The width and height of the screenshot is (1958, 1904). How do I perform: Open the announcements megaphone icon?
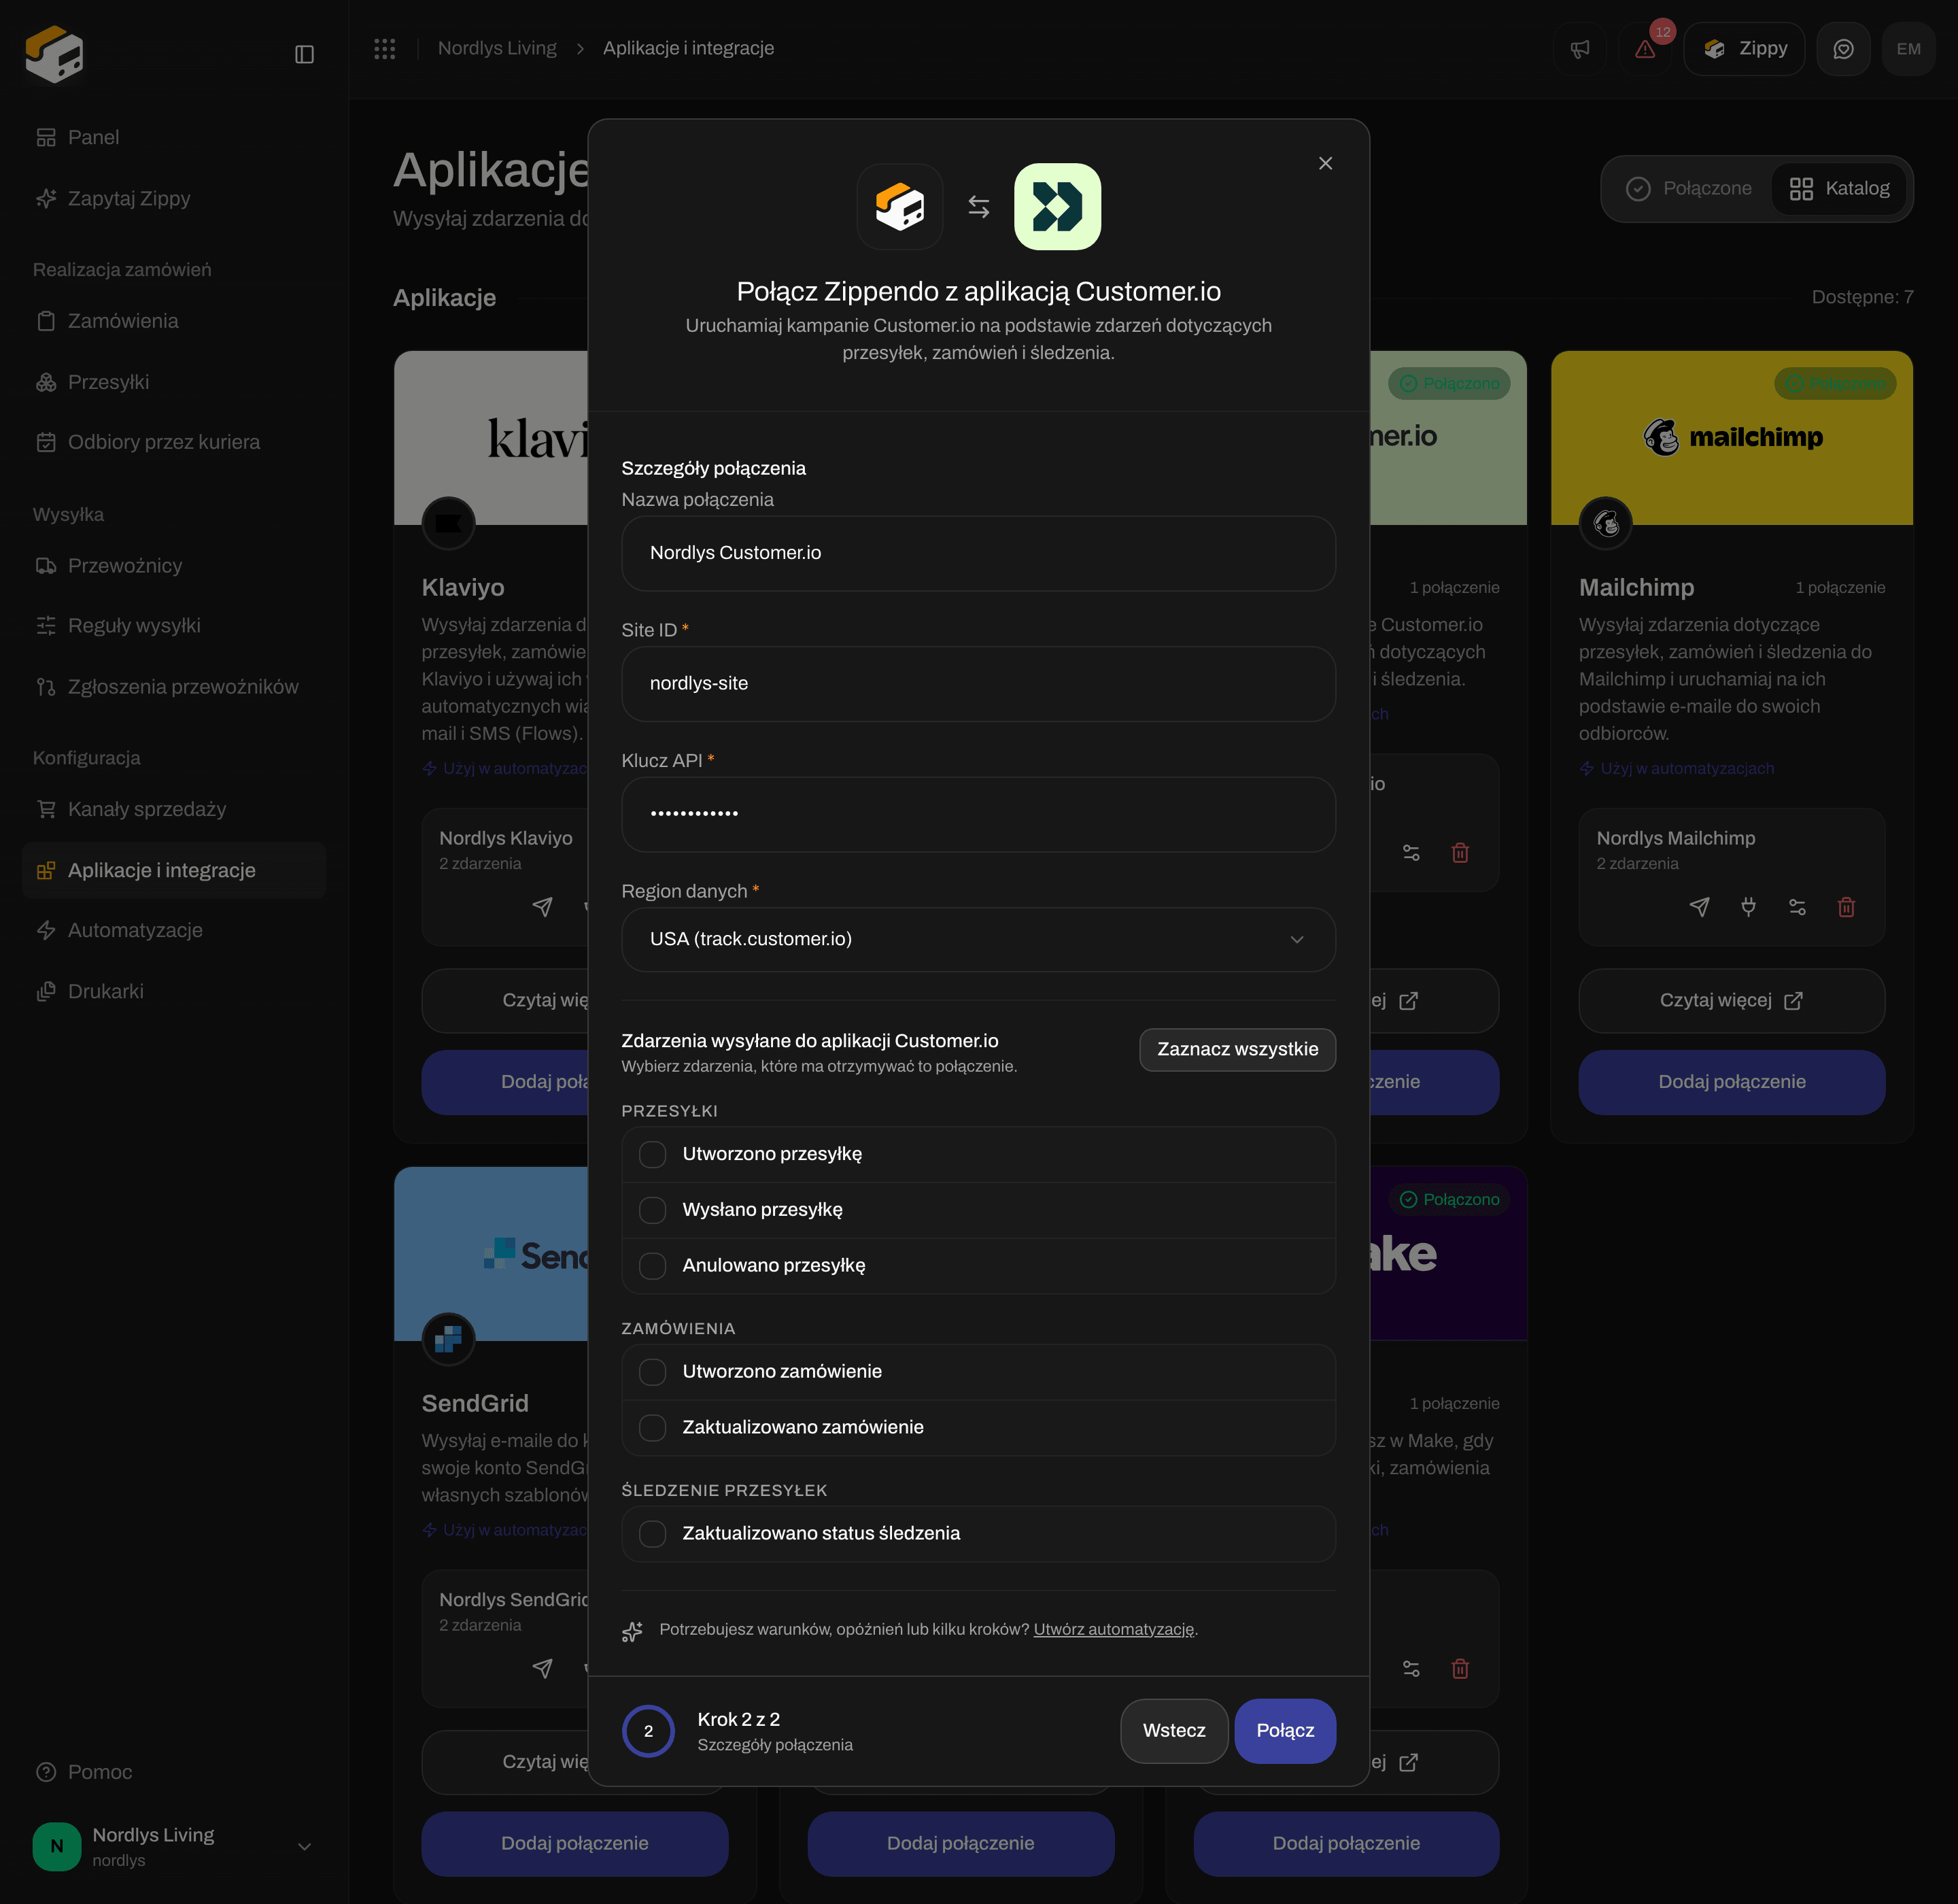1580,49
